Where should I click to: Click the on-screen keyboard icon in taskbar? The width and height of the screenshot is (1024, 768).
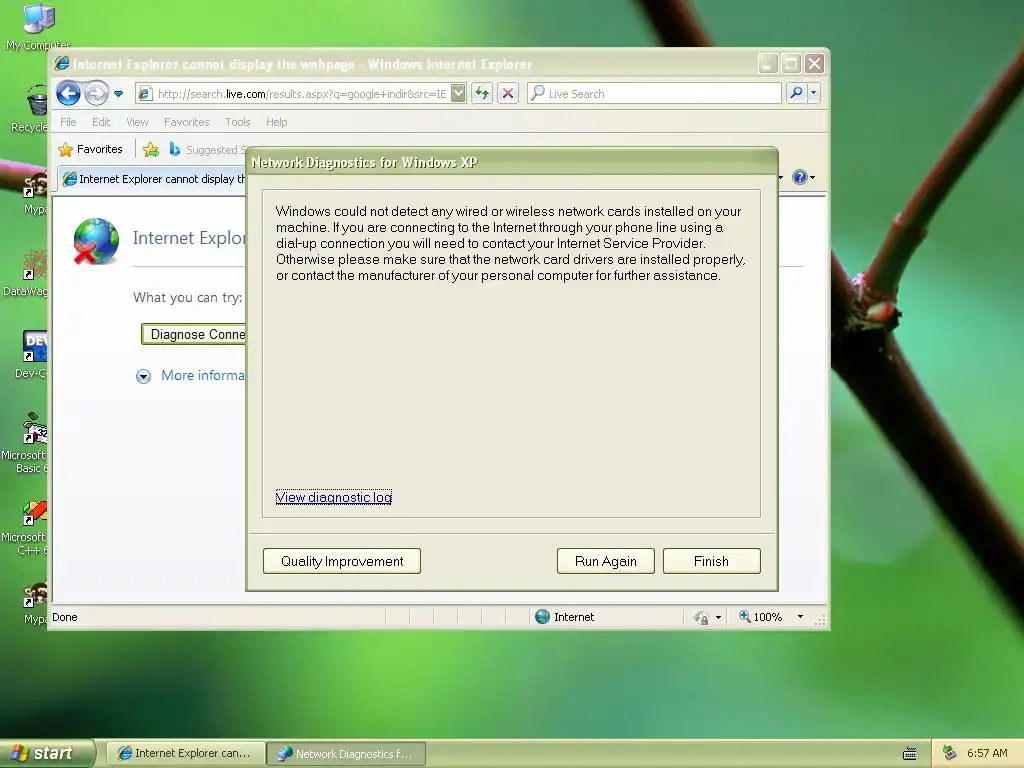click(910, 754)
